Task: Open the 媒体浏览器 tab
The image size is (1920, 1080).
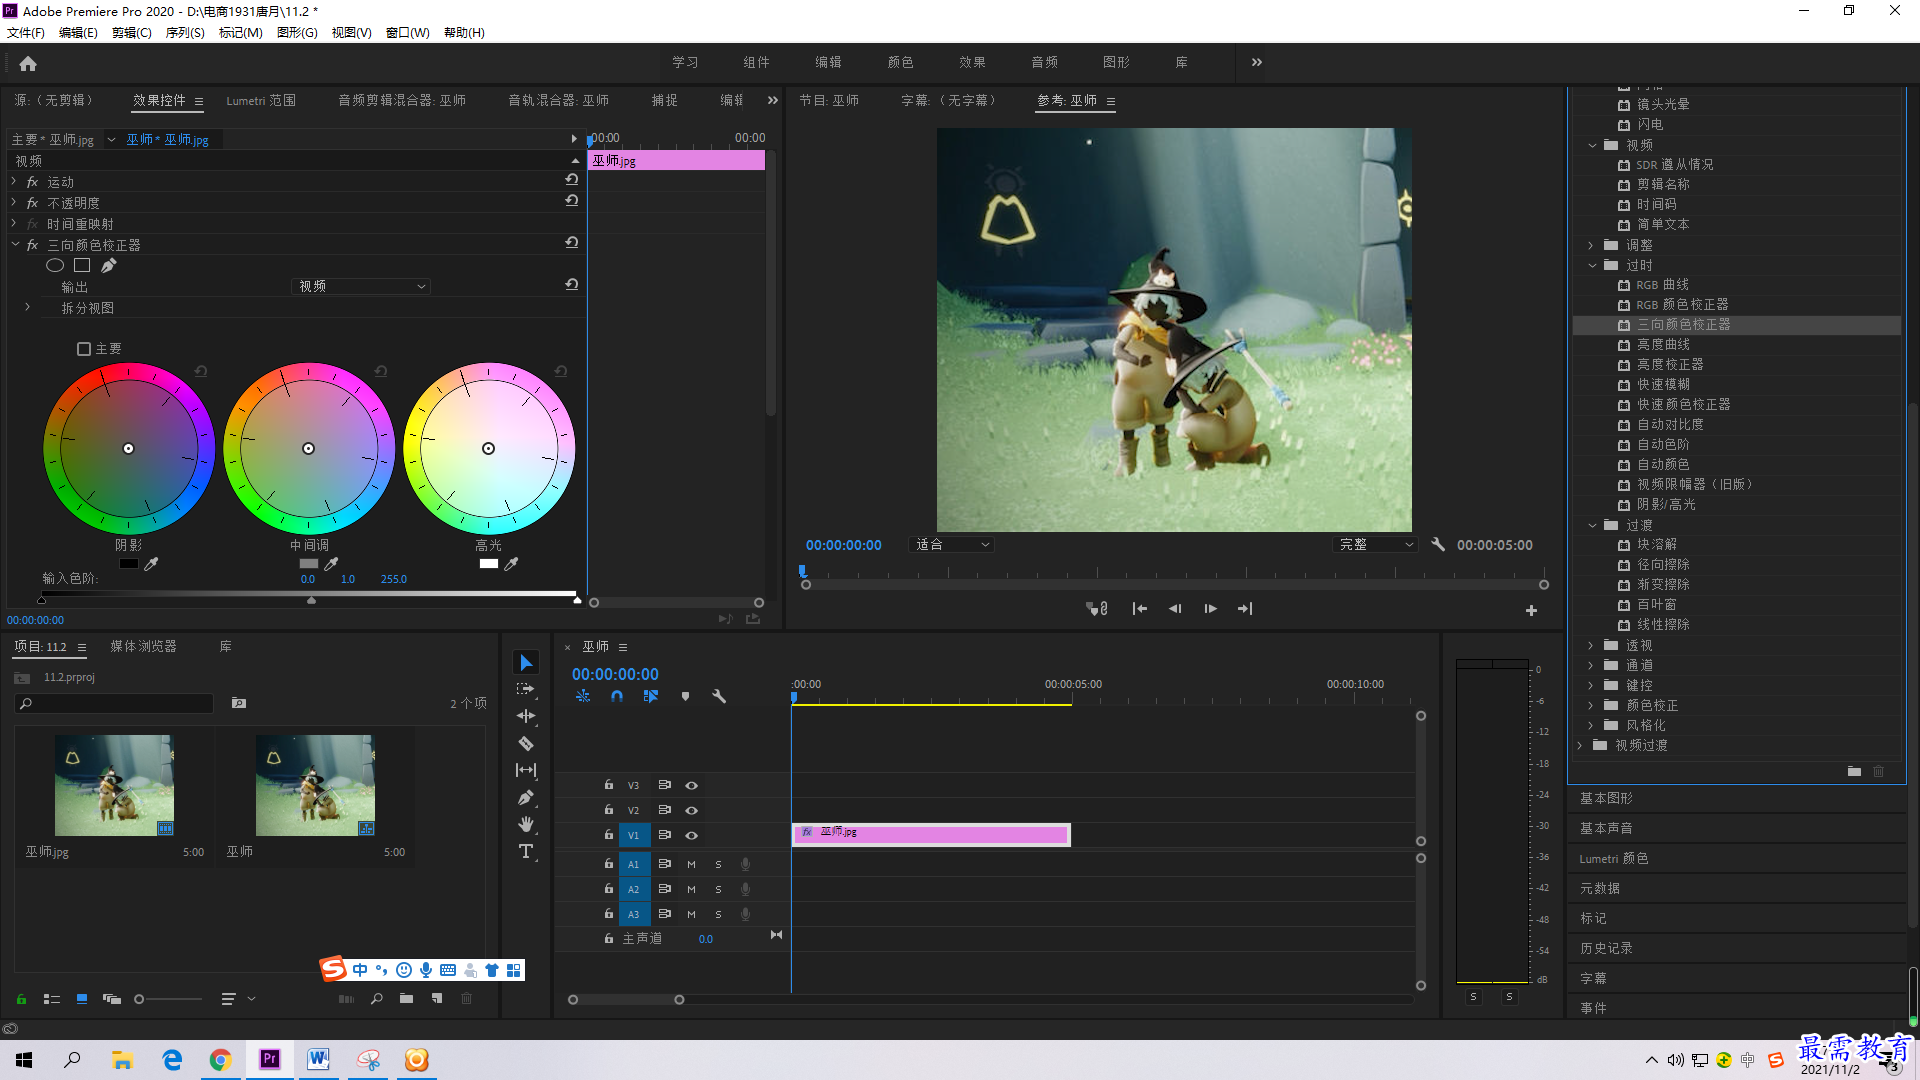Action: [x=143, y=647]
